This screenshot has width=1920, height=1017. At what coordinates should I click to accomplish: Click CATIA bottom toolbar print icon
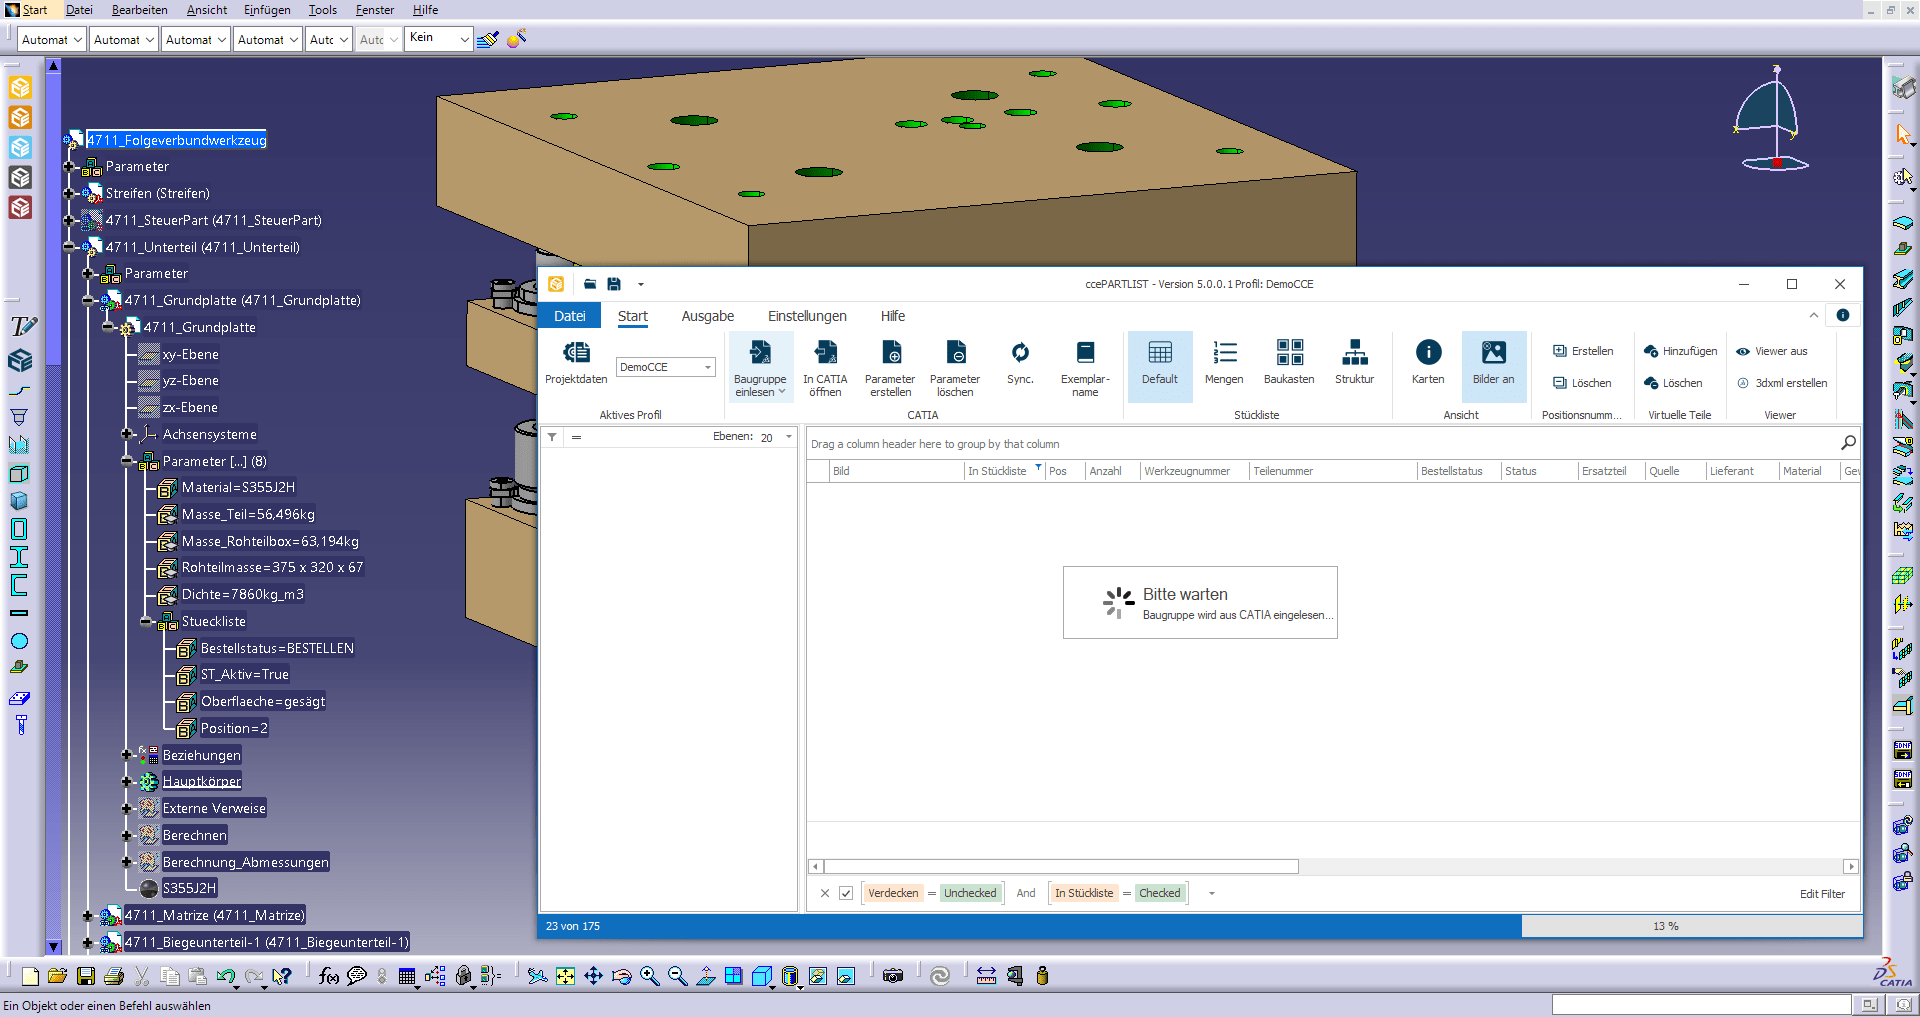(x=114, y=976)
